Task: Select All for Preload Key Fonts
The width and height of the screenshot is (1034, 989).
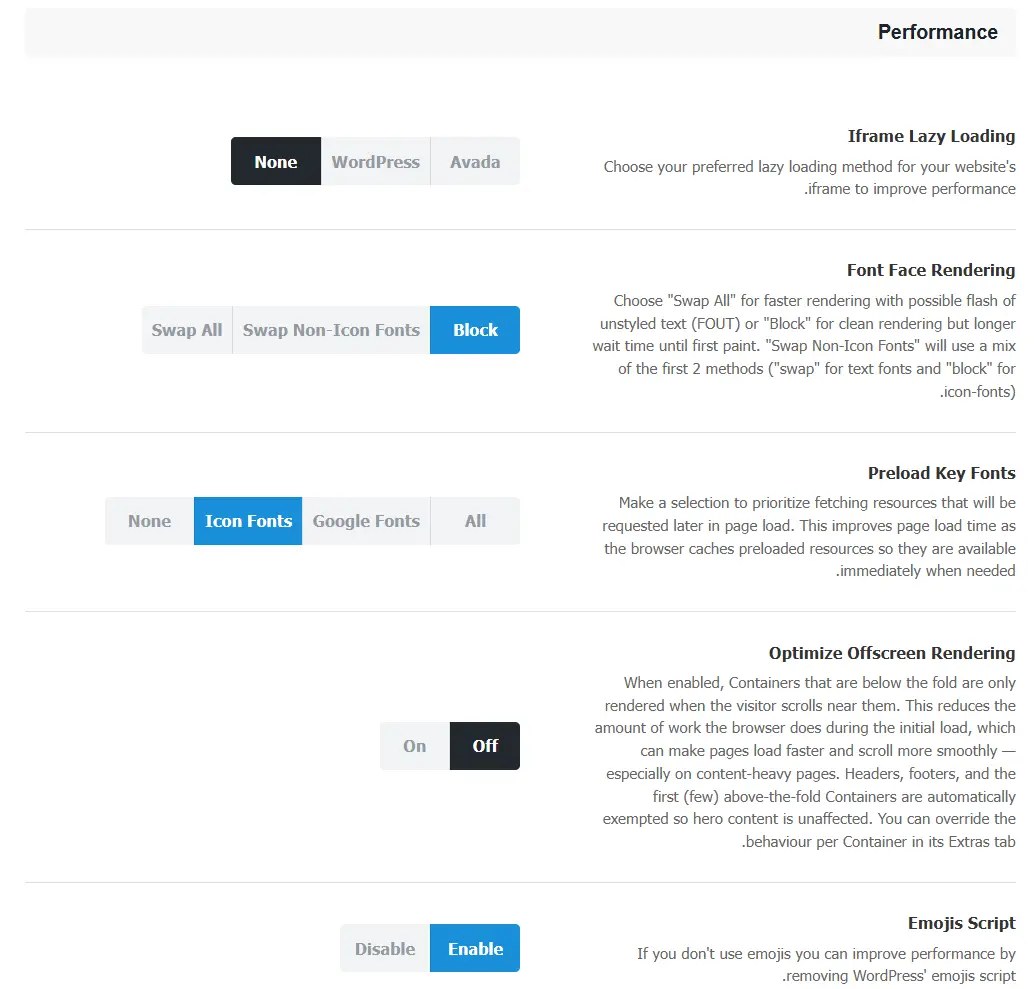Action: (x=475, y=521)
